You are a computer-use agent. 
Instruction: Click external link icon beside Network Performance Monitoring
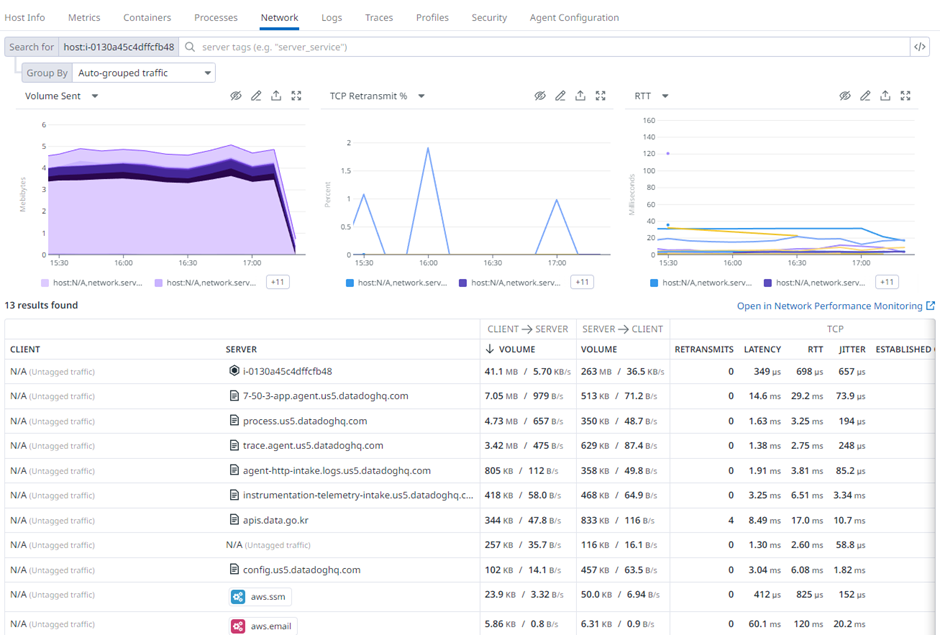[930, 306]
